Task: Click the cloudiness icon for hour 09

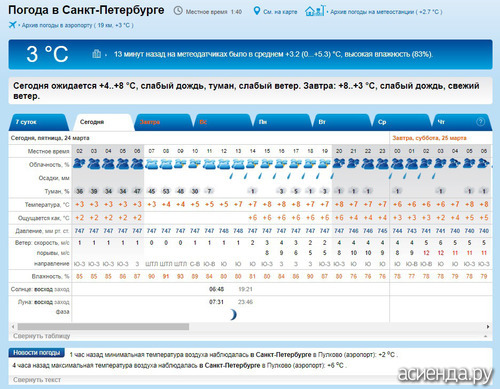Action: point(180,164)
